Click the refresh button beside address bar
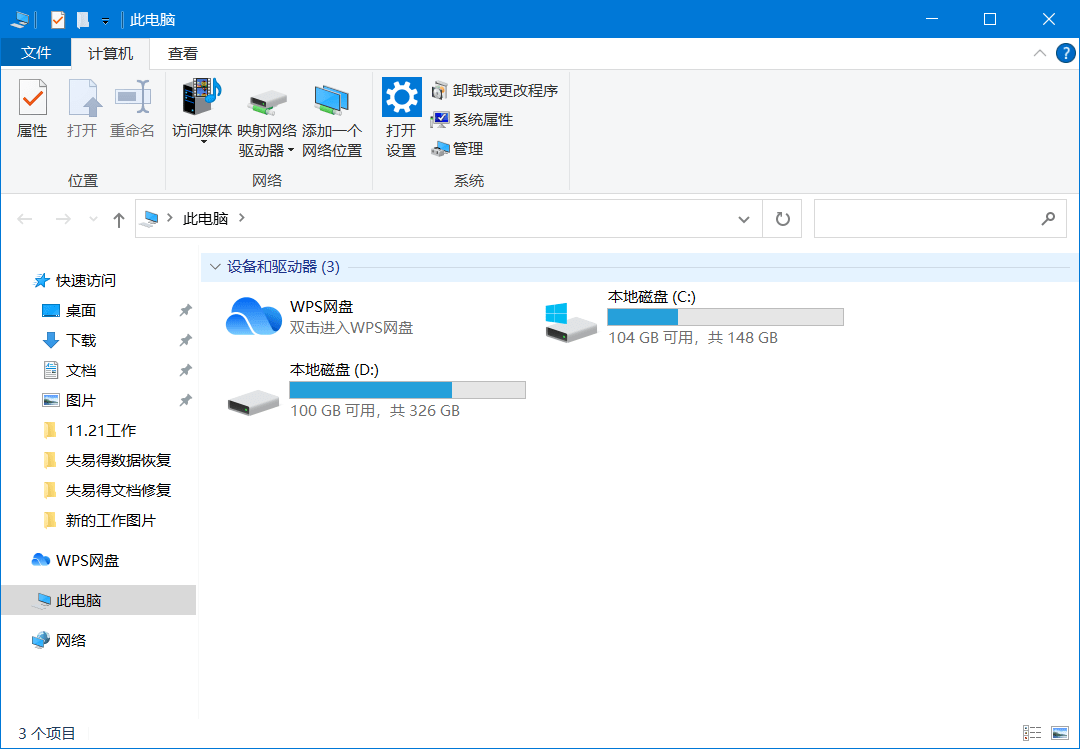Viewport: 1080px width, 749px height. pyautogui.click(x=782, y=219)
